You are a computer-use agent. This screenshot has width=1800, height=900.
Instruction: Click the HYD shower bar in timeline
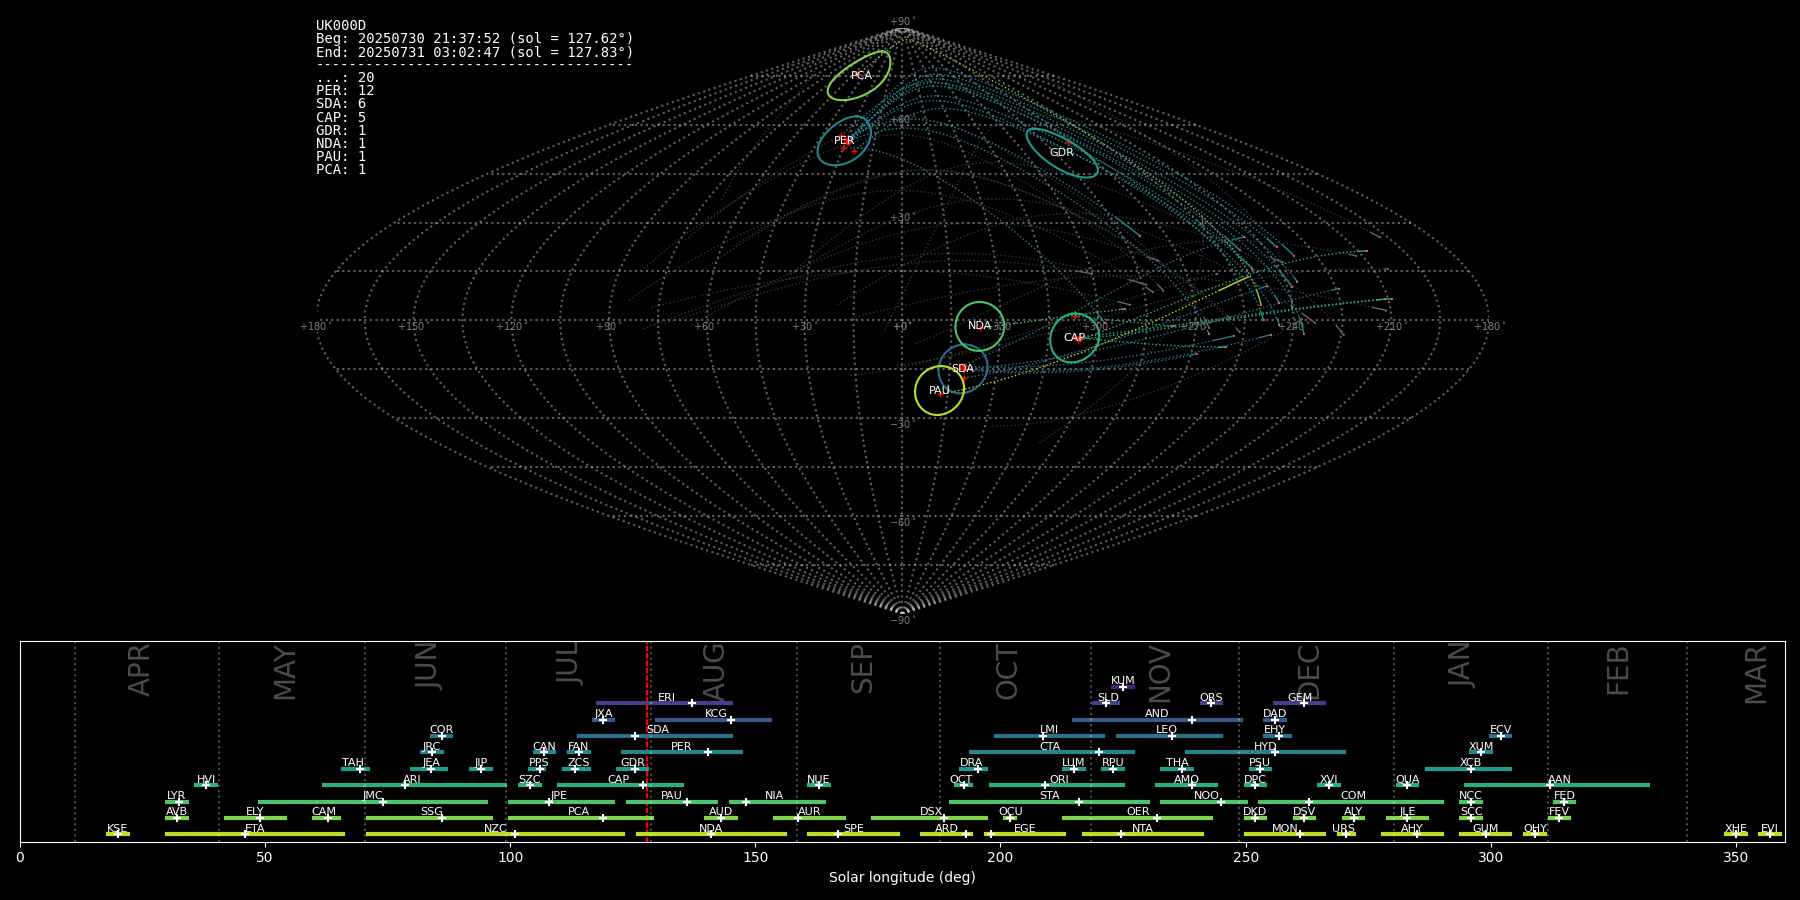point(1265,752)
